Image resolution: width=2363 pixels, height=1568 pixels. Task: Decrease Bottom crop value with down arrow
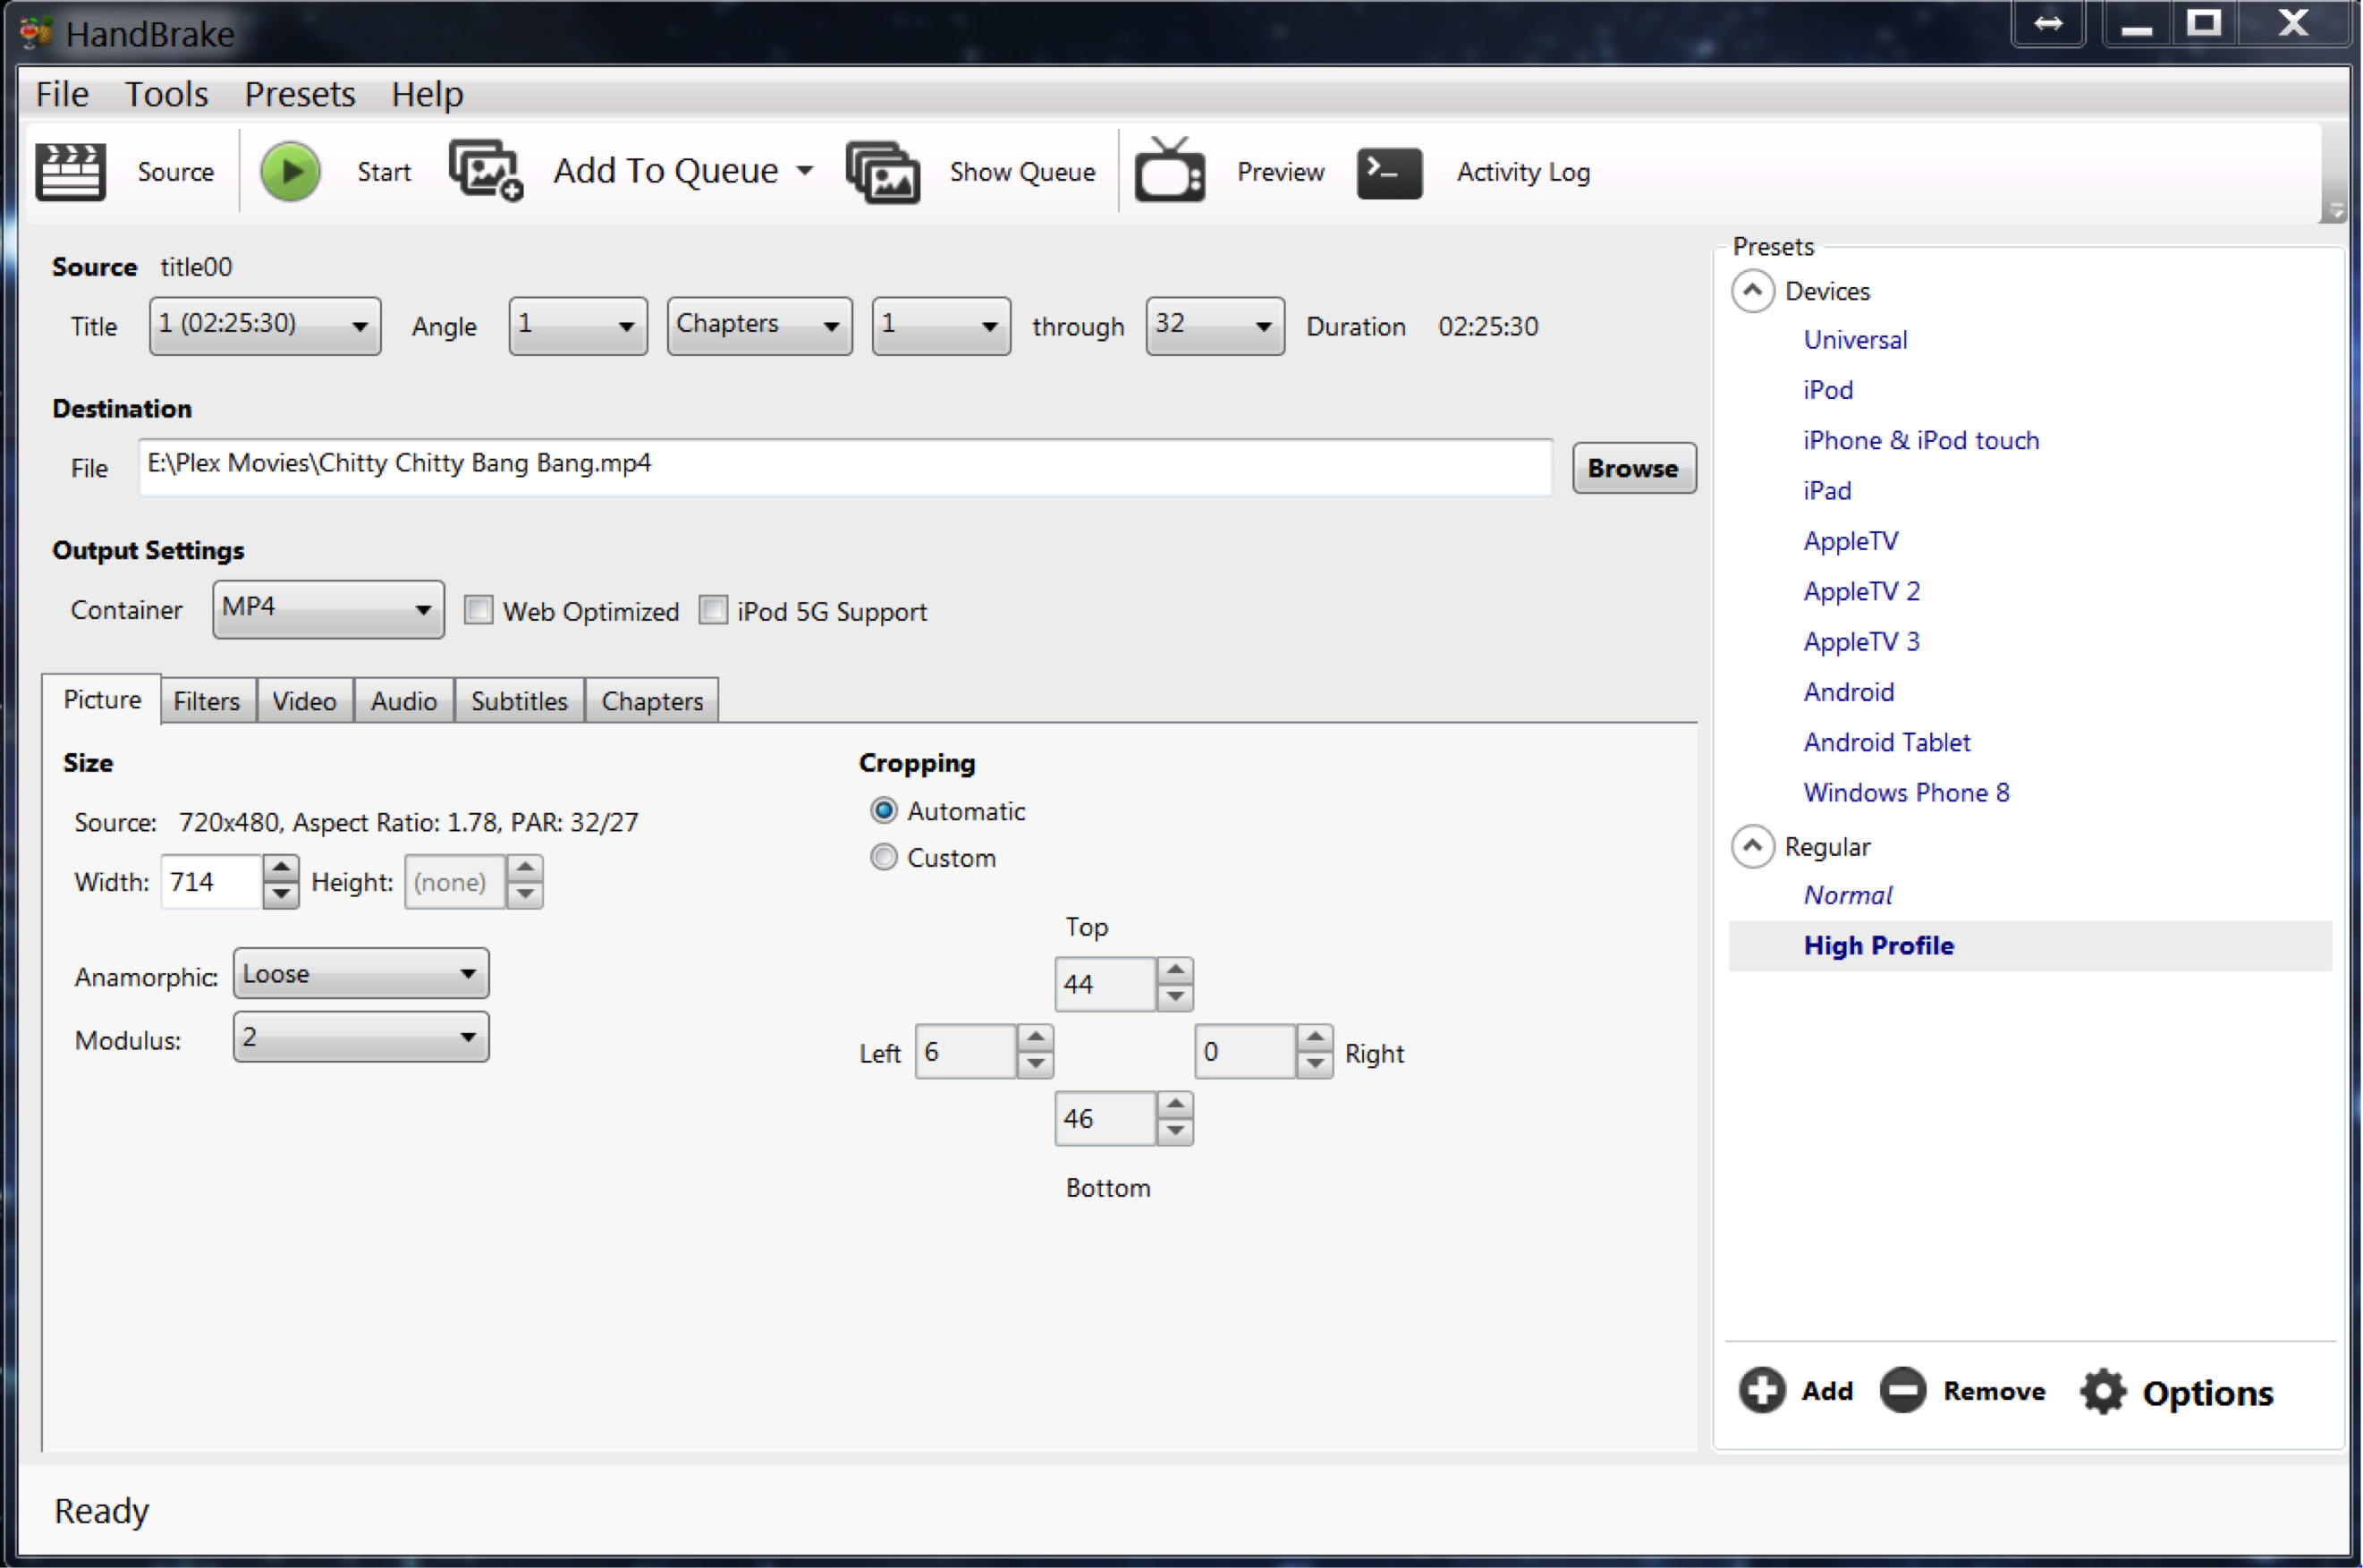pyautogui.click(x=1175, y=1131)
